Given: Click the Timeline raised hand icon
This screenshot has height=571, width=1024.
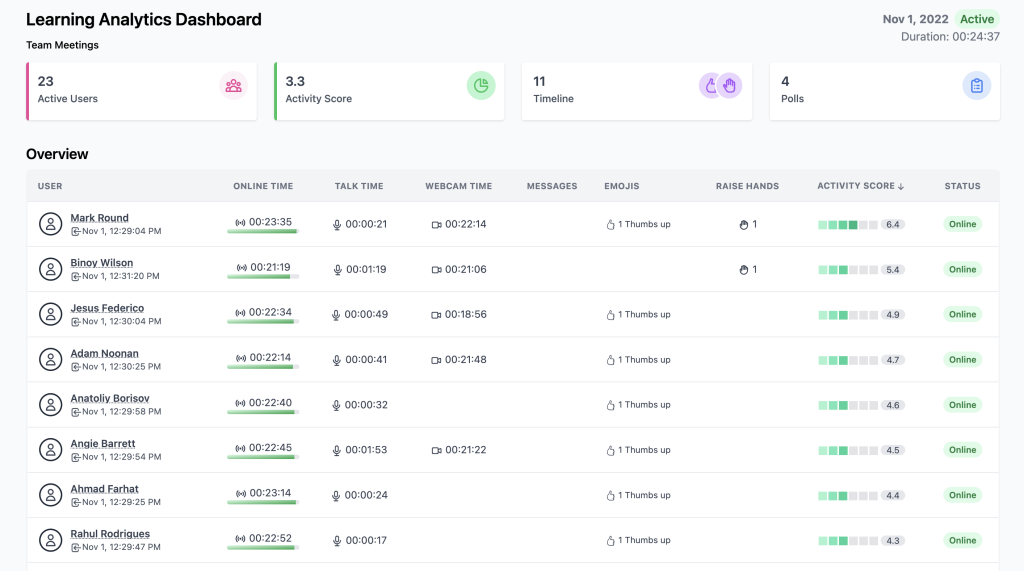Looking at the screenshot, I should click(x=729, y=86).
